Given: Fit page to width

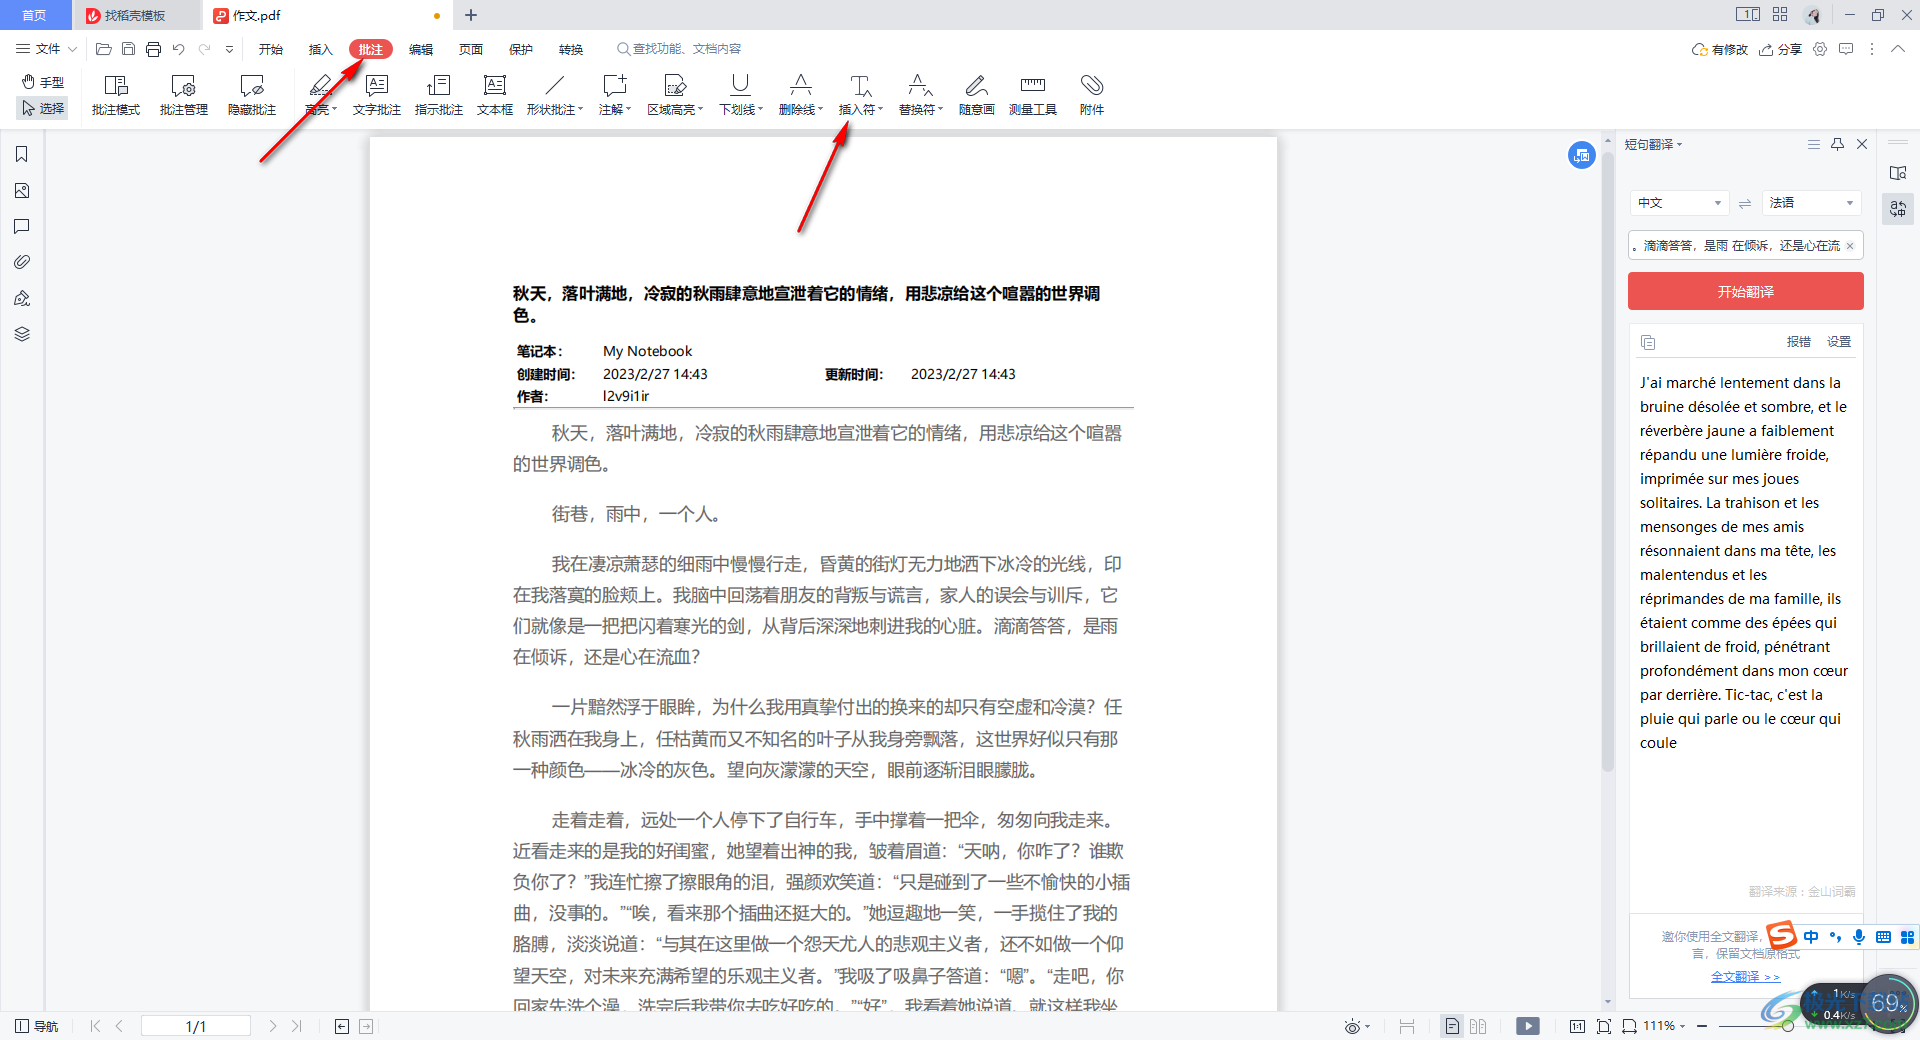Looking at the screenshot, I should [1629, 1026].
